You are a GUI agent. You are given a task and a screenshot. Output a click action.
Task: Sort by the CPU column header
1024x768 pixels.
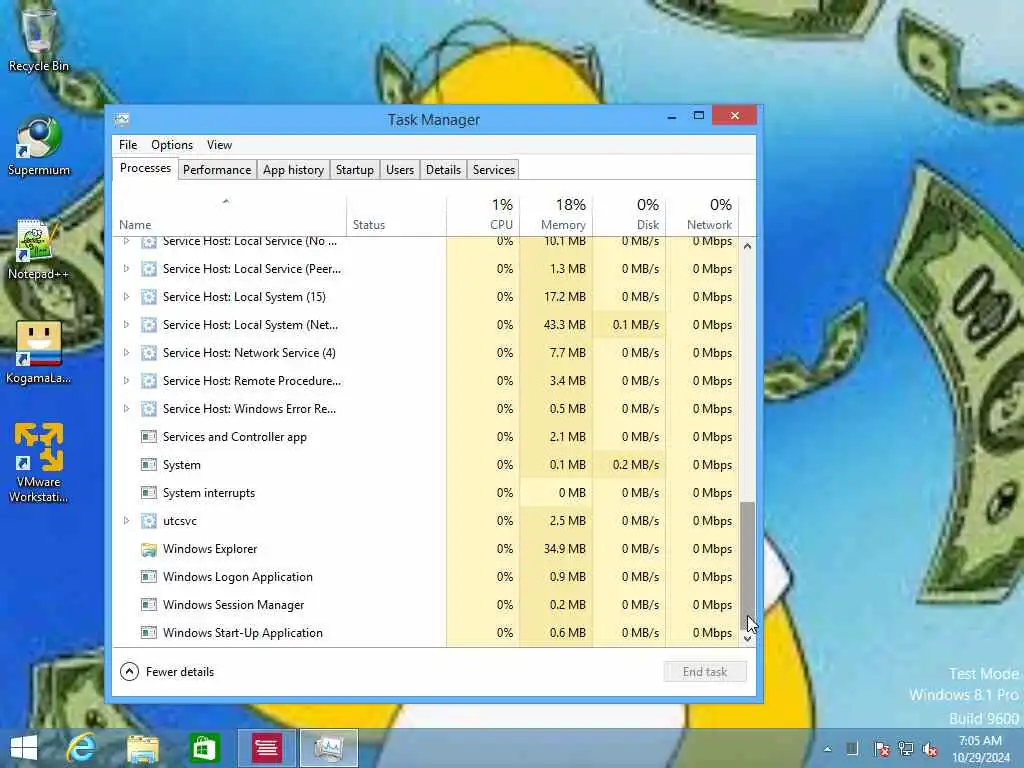[x=483, y=214]
